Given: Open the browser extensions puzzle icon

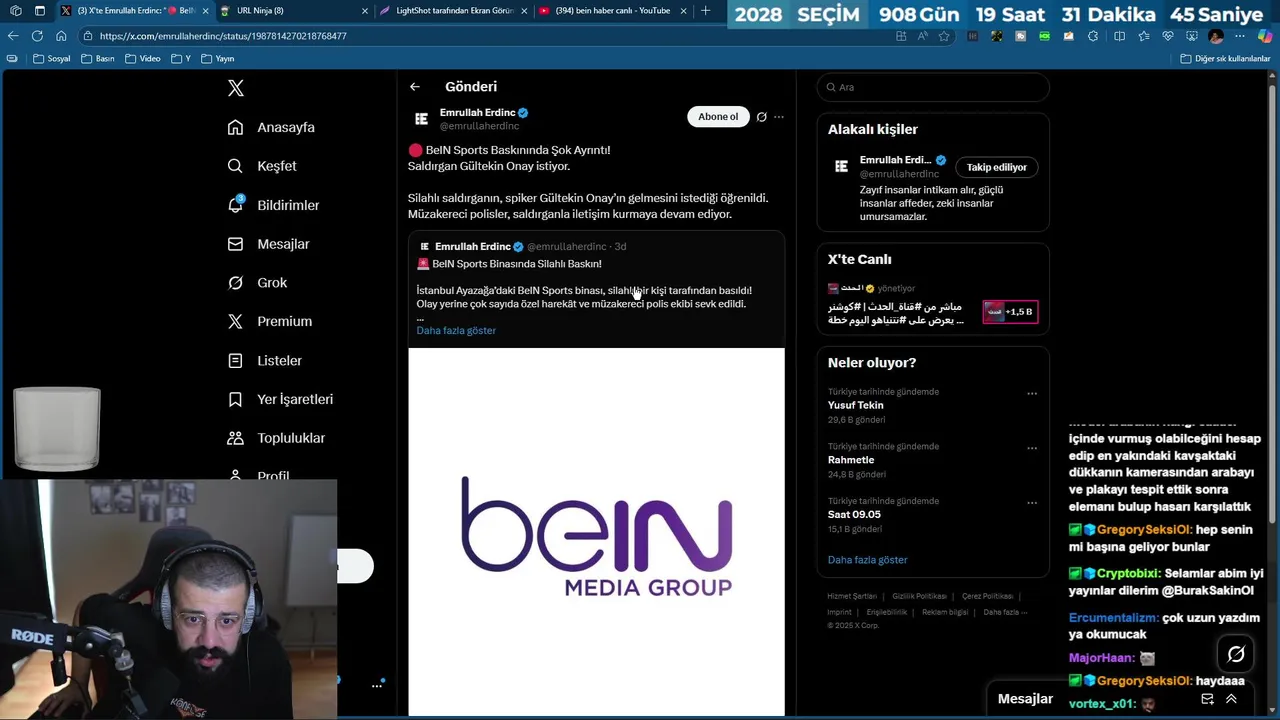Looking at the screenshot, I should pos(1093,36).
